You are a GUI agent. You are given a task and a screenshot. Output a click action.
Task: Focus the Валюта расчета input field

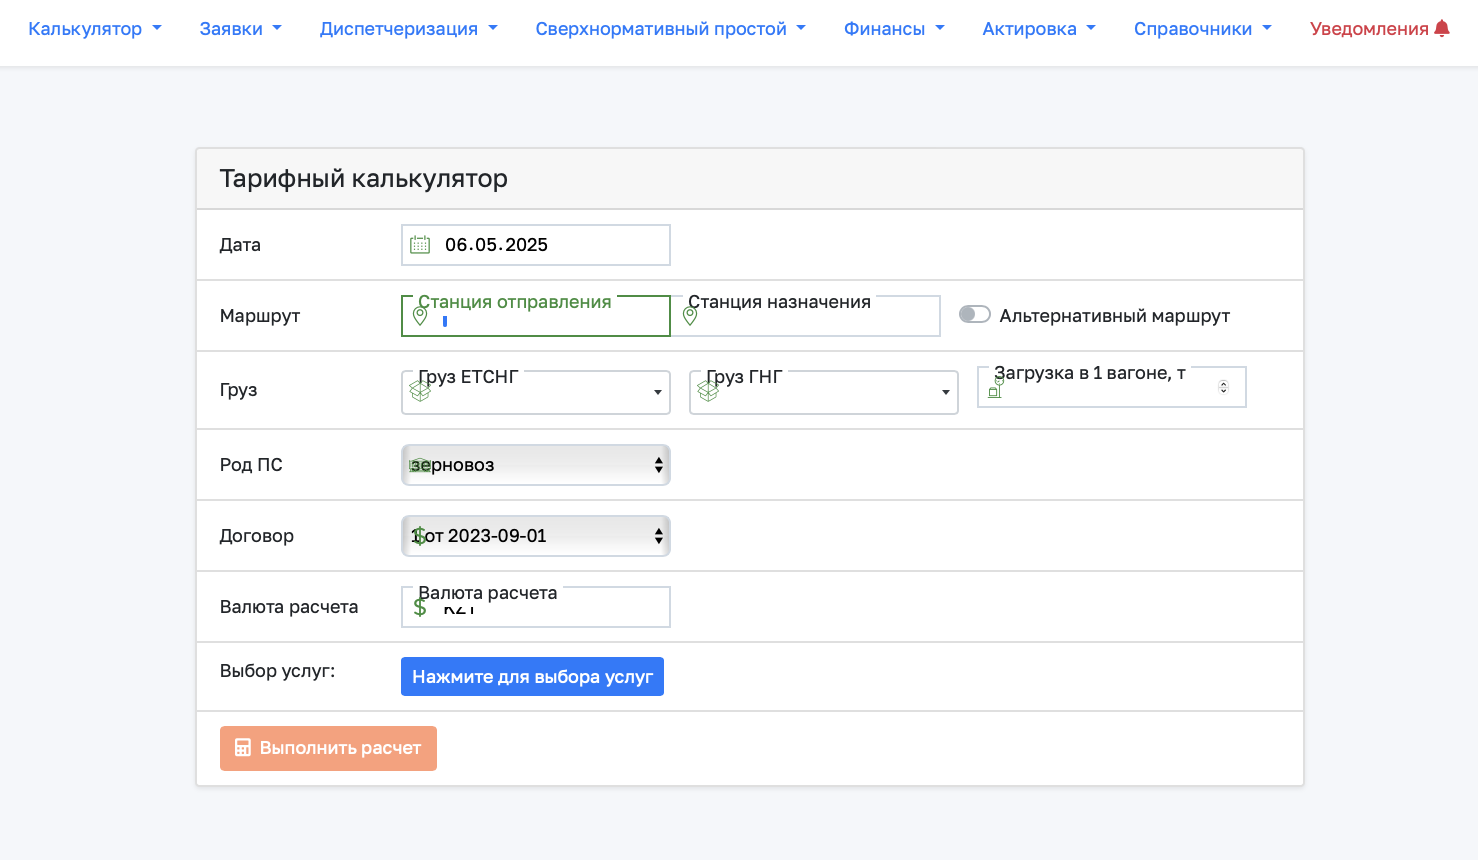[x=536, y=607]
